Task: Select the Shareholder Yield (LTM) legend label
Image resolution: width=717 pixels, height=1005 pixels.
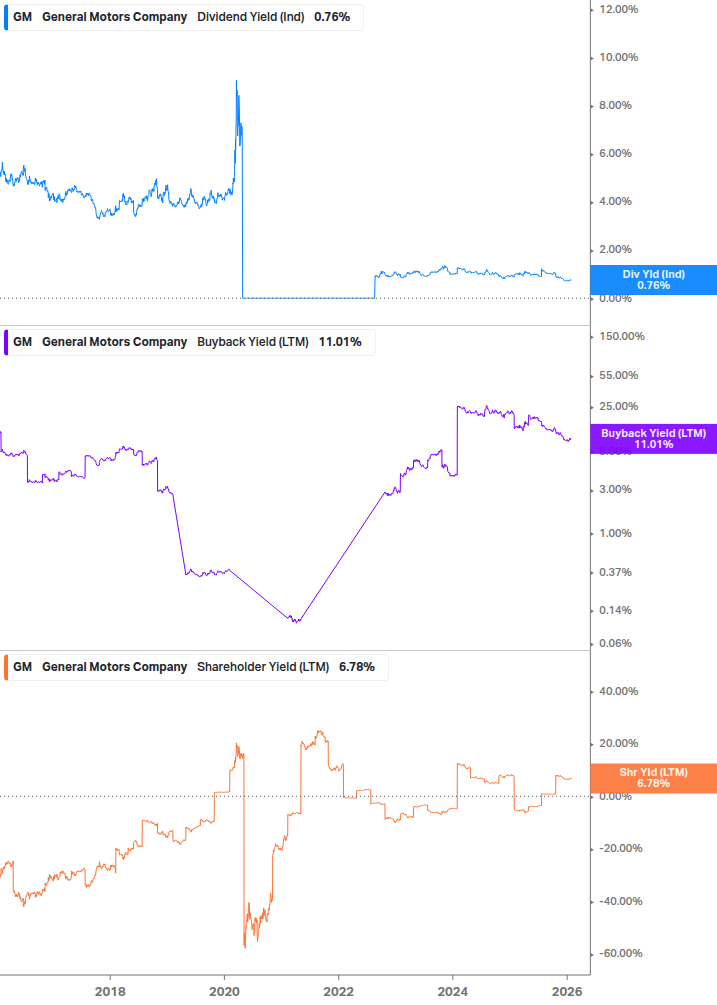Action: click(x=263, y=666)
